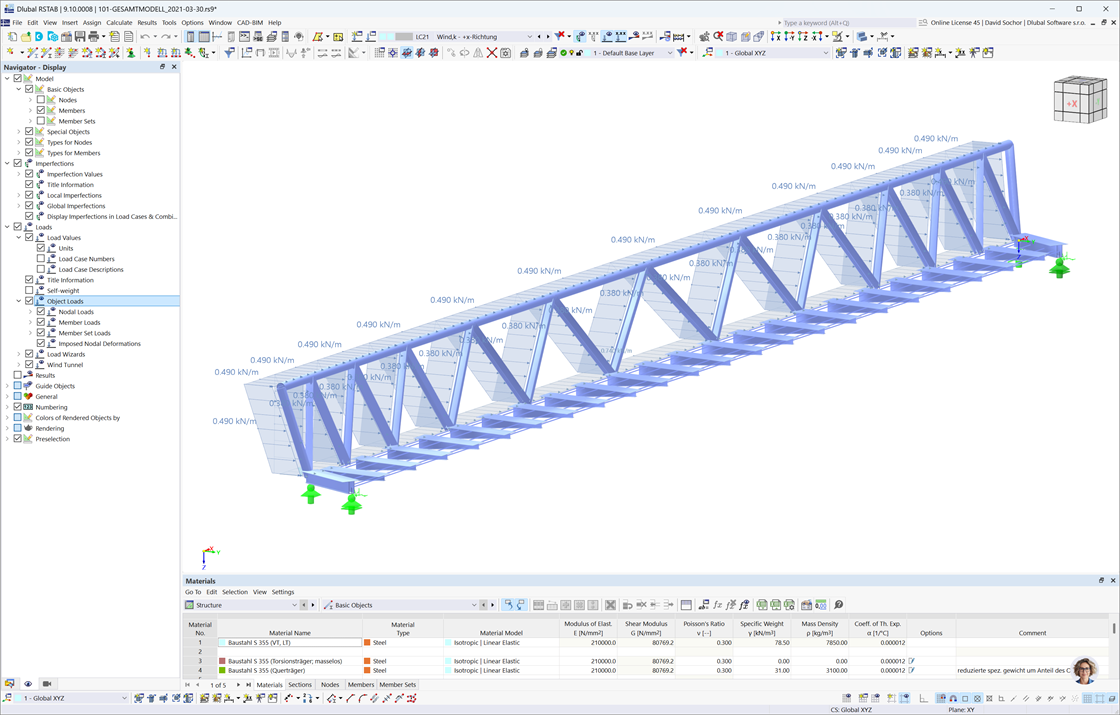Image resolution: width=1120 pixels, height=715 pixels.
Task: Click the color swatch beside Default Base Layer
Action: (587, 52)
